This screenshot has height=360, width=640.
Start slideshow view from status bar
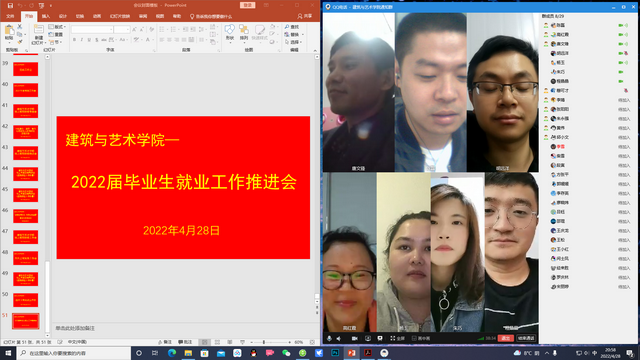click(x=242, y=342)
